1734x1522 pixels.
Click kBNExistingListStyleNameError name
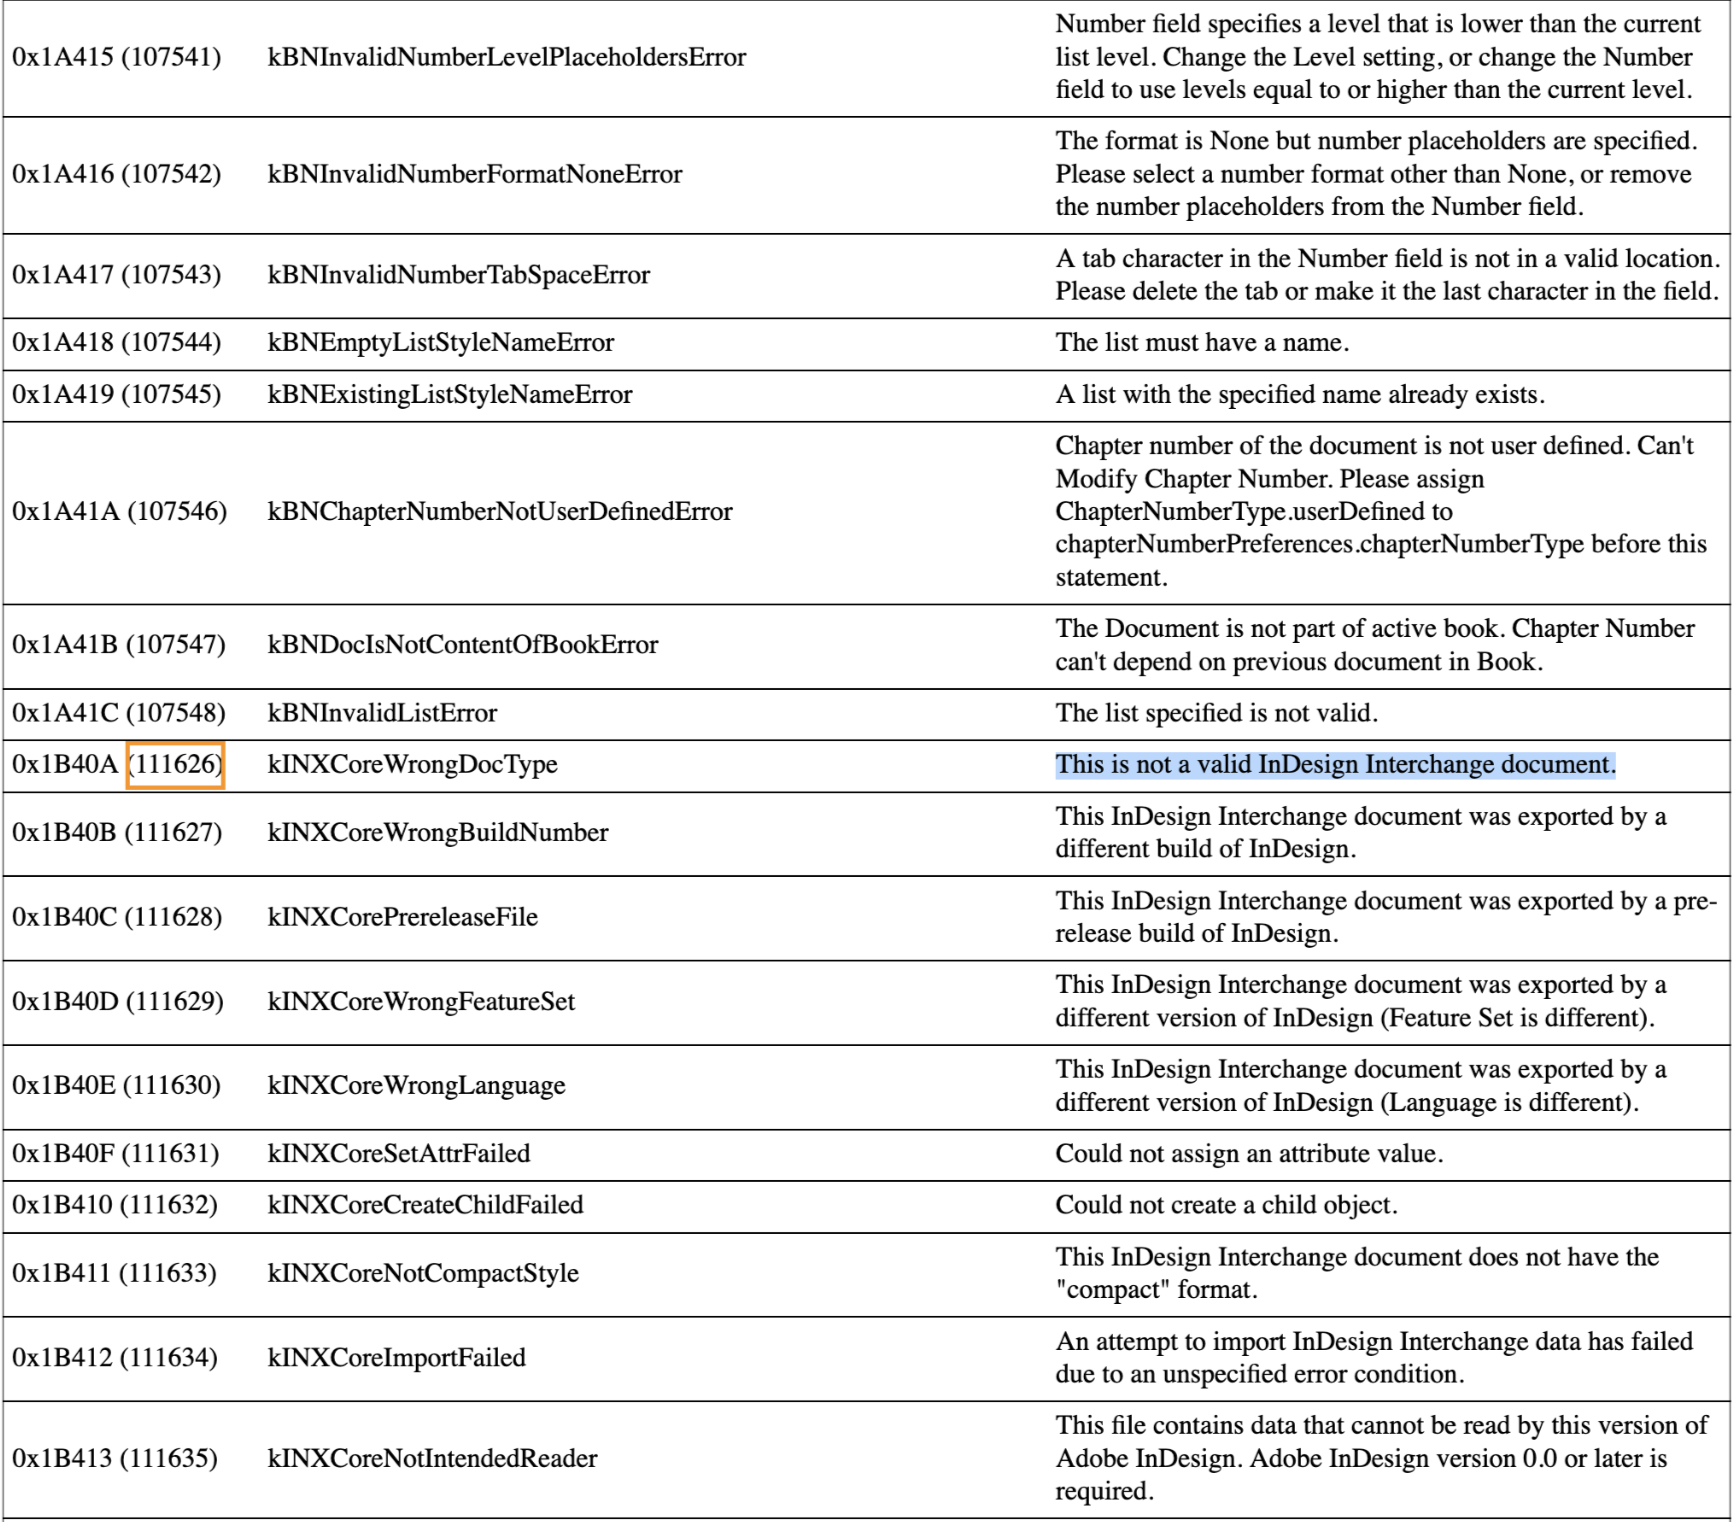(x=449, y=395)
